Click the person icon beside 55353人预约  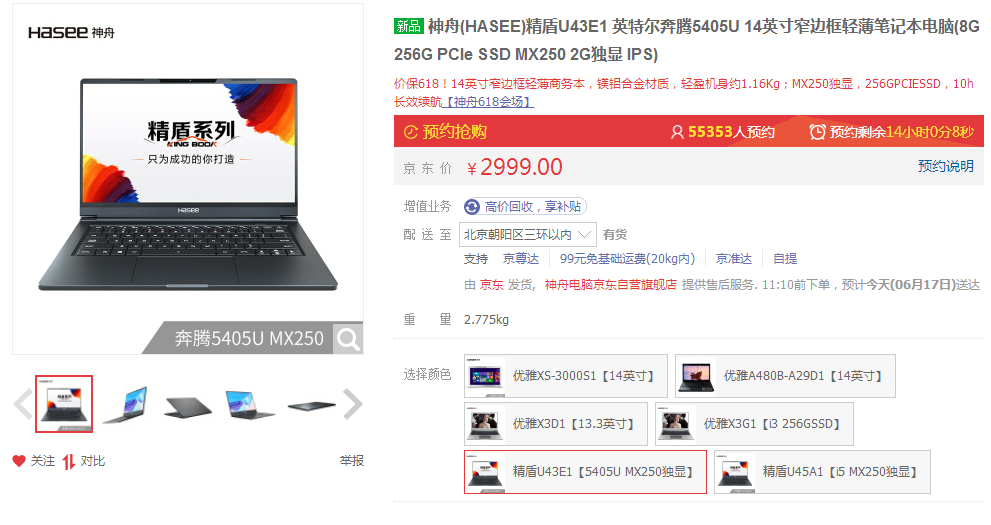tap(677, 132)
